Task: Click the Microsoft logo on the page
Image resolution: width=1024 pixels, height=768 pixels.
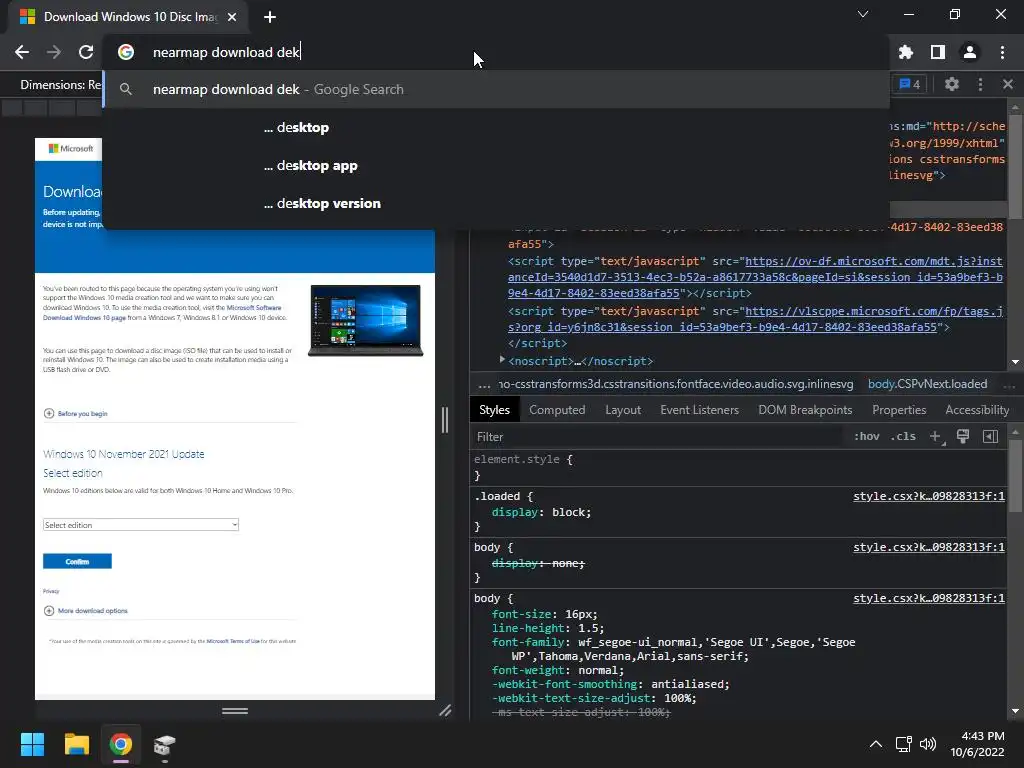Action: coord(71,149)
